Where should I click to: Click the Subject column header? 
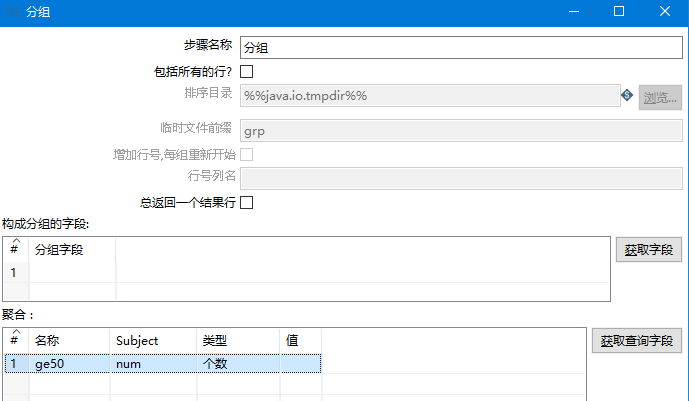[x=153, y=341]
